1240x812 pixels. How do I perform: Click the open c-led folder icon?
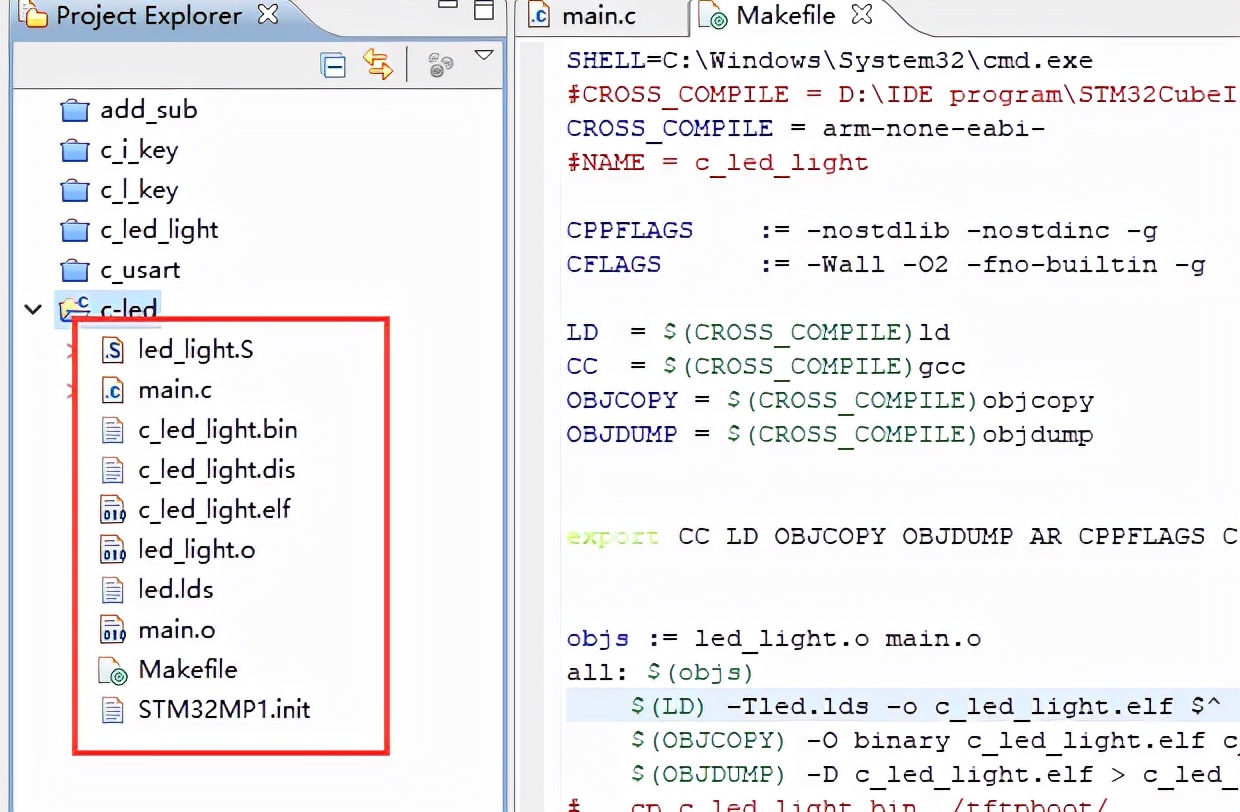75,309
